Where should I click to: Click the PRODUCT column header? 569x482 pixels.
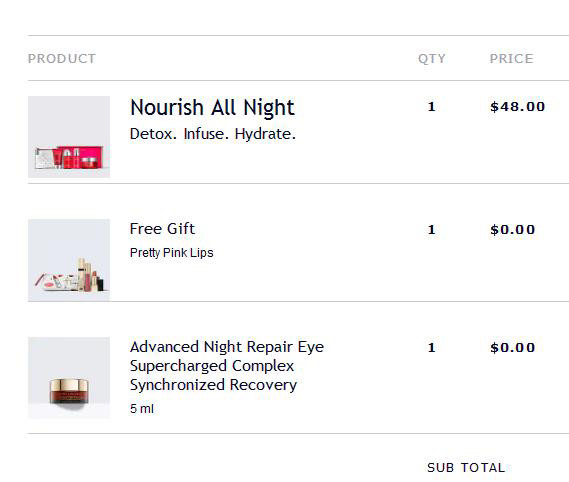click(62, 58)
